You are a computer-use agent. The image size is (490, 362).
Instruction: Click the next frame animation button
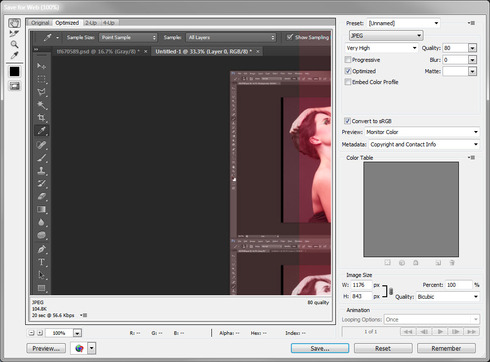coord(456,332)
